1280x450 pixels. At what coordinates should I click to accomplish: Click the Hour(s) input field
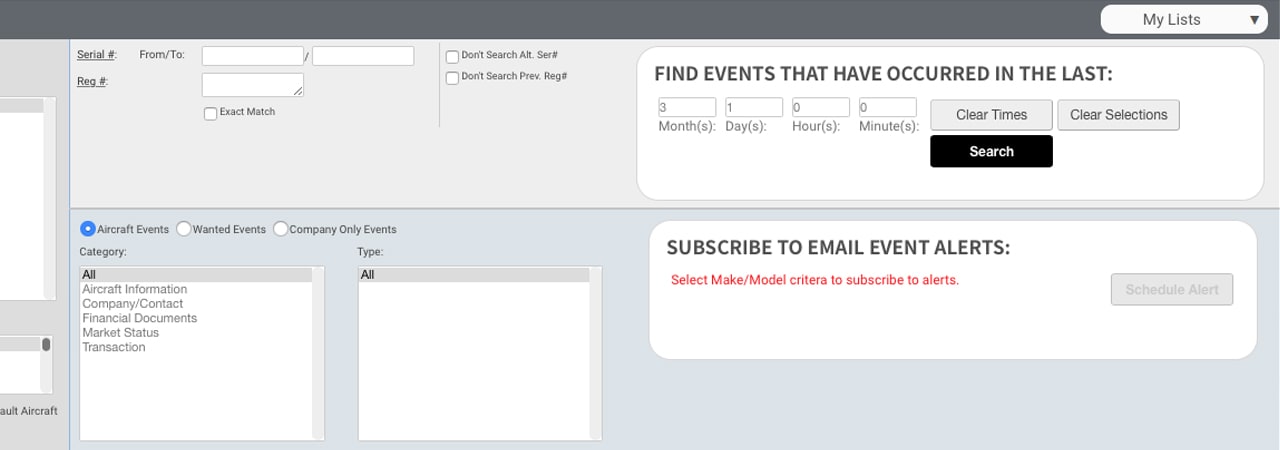click(821, 107)
